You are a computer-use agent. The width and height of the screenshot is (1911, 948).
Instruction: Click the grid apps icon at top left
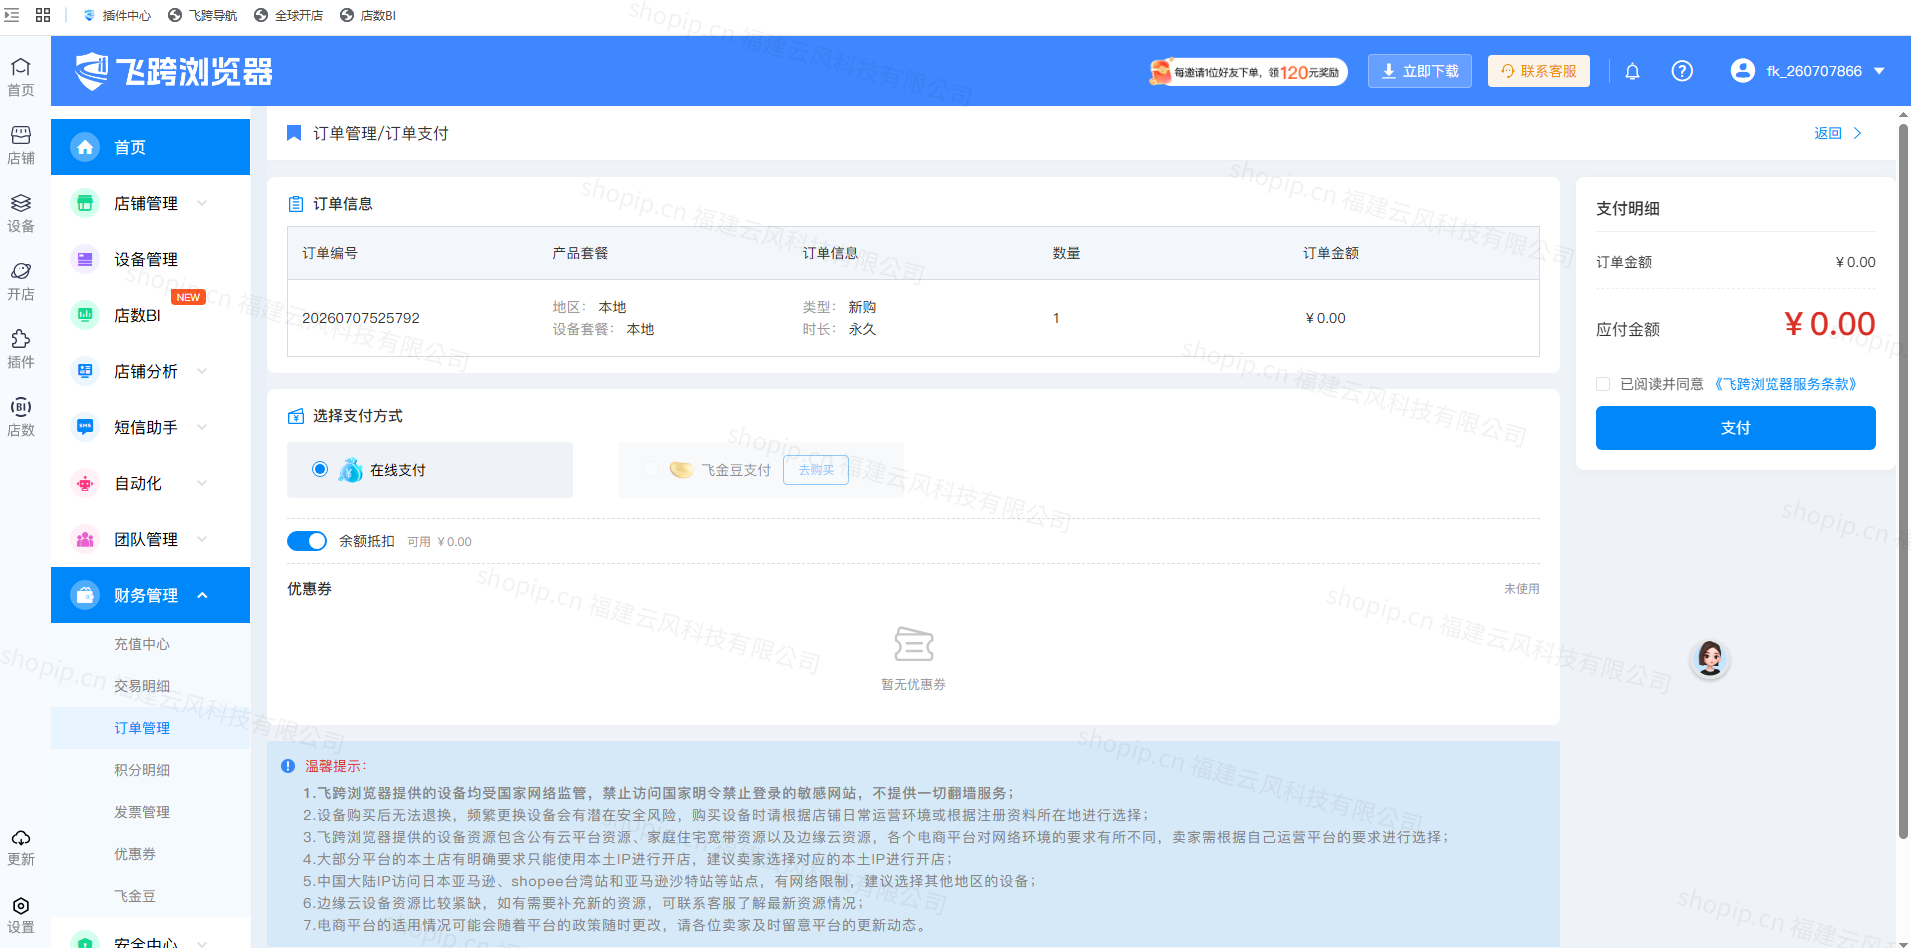pos(43,15)
